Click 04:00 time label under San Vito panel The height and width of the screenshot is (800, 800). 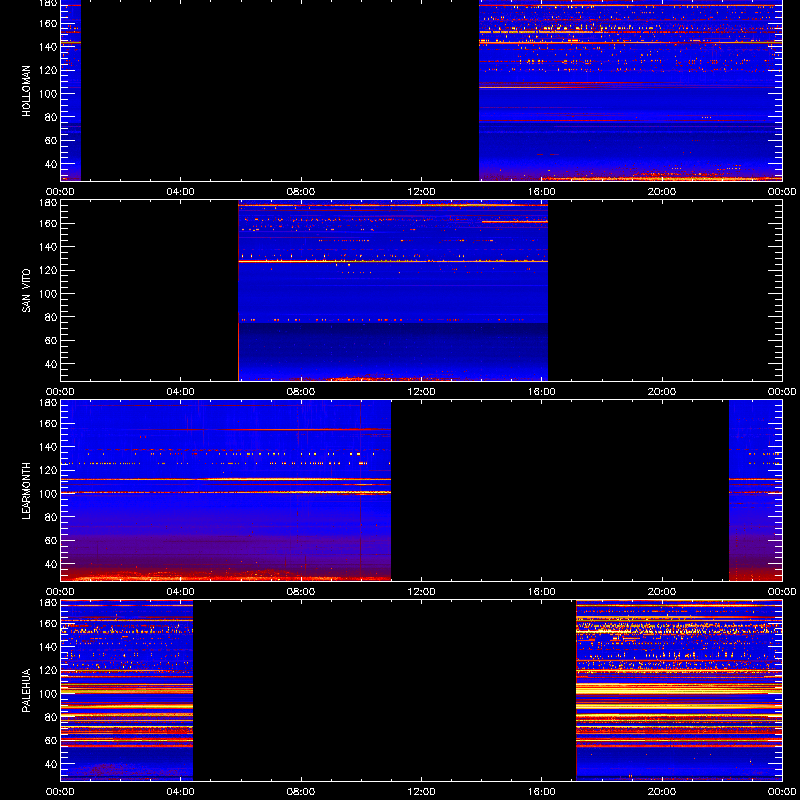[x=181, y=392]
